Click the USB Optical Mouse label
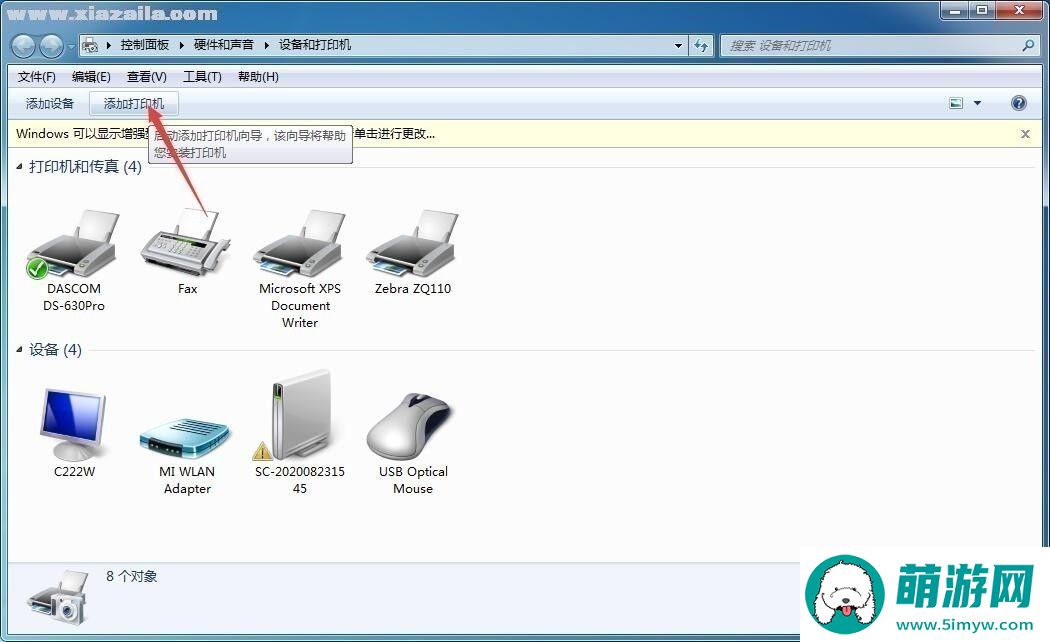 413,480
